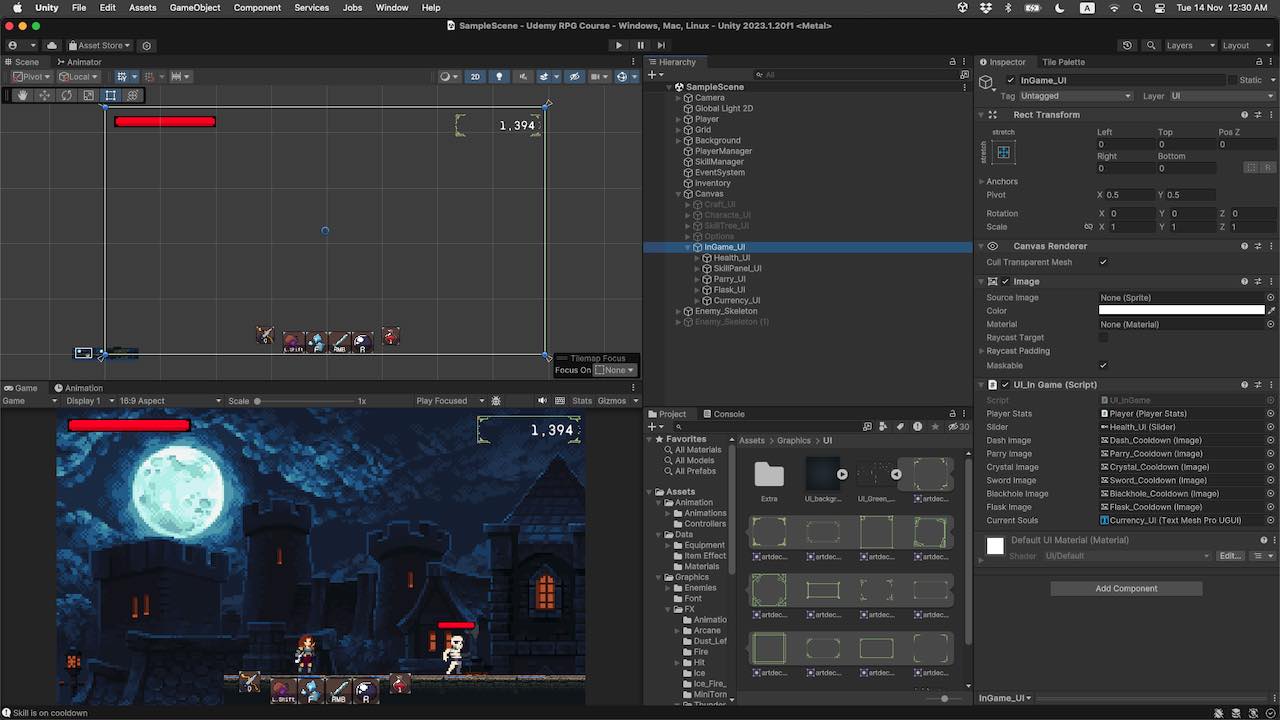Open the Image Color swatch

coord(1181,311)
